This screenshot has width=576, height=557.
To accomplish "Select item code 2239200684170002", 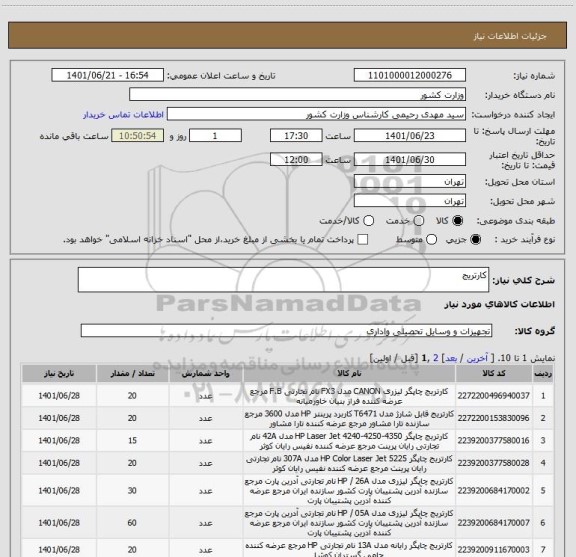I will 493,490.
